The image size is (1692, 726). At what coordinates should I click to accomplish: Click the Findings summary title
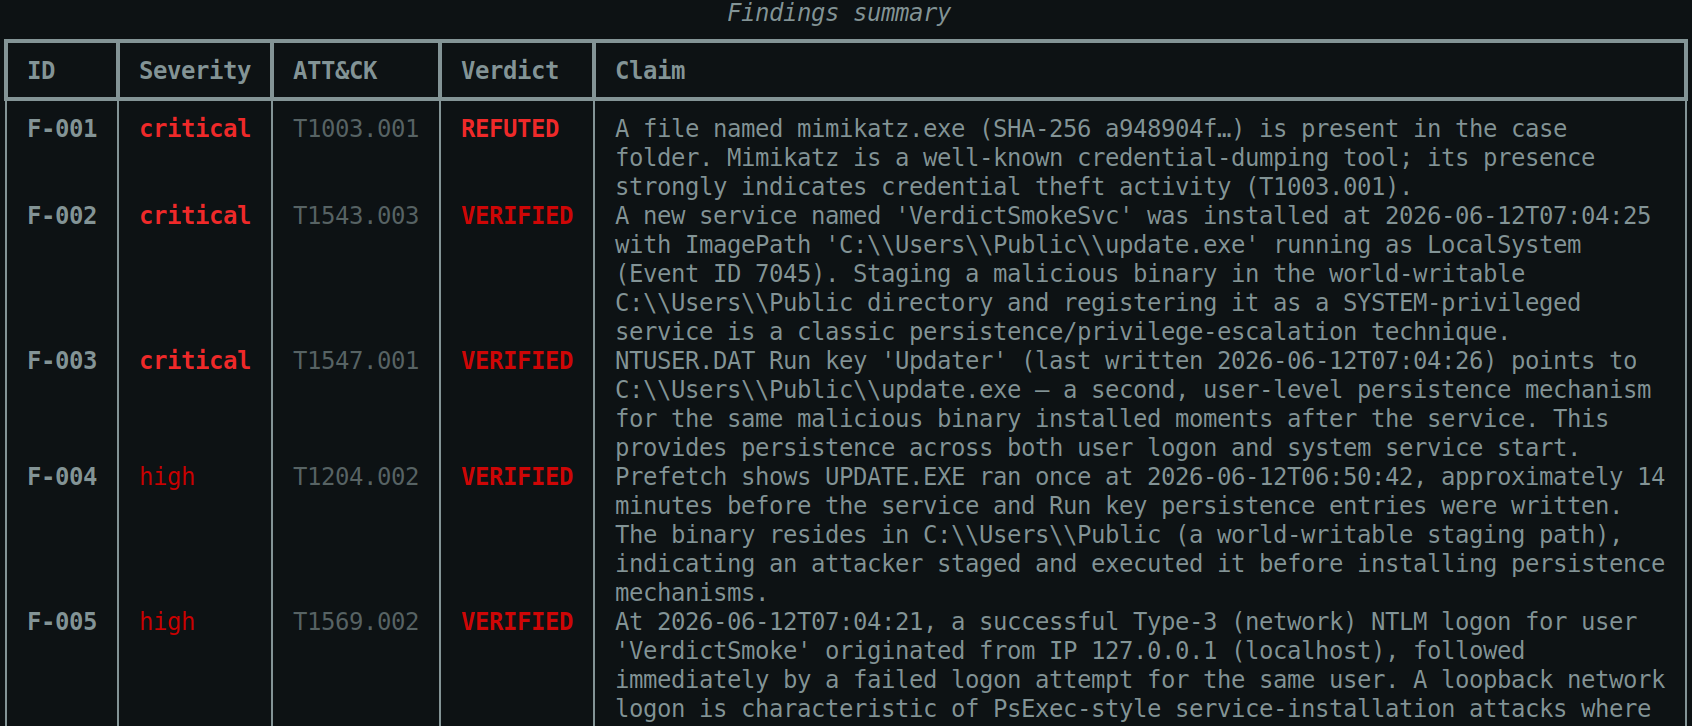coord(838,13)
